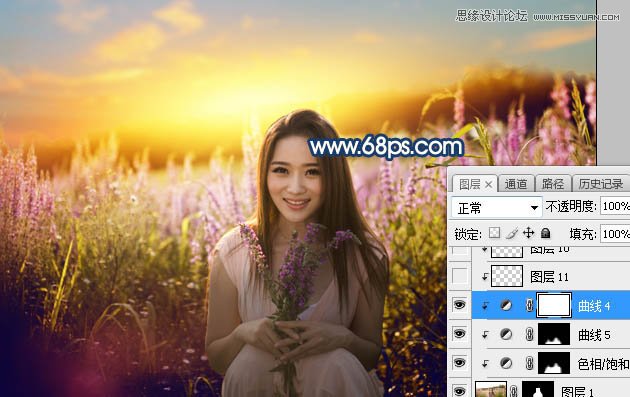Select the layer named 曲线 5
630x397 pixels.
tap(594, 335)
